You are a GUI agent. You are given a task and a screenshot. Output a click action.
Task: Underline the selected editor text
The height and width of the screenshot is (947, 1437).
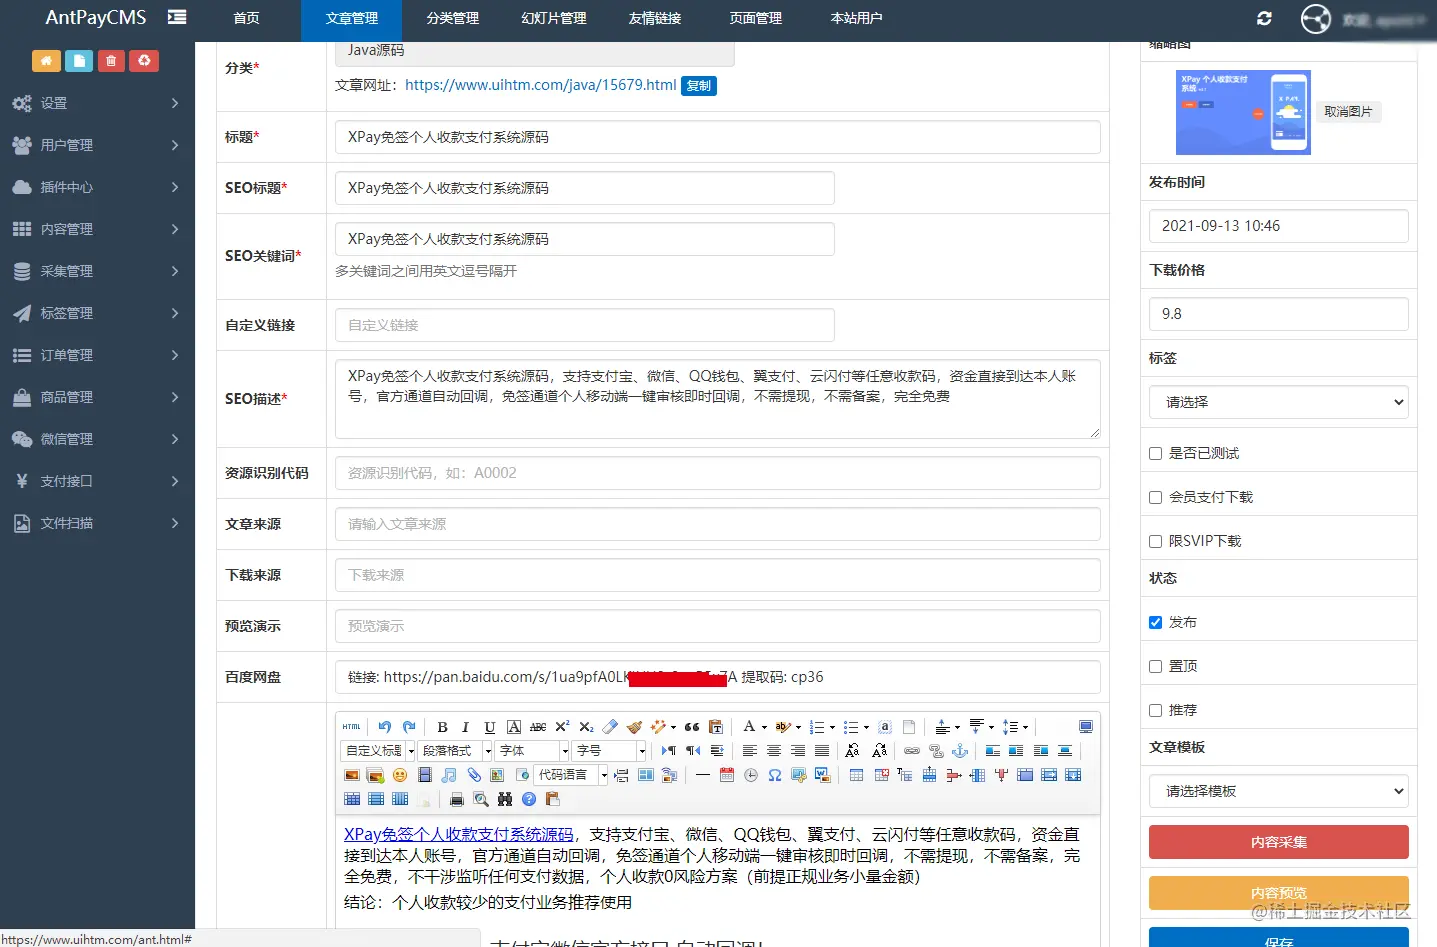489,727
